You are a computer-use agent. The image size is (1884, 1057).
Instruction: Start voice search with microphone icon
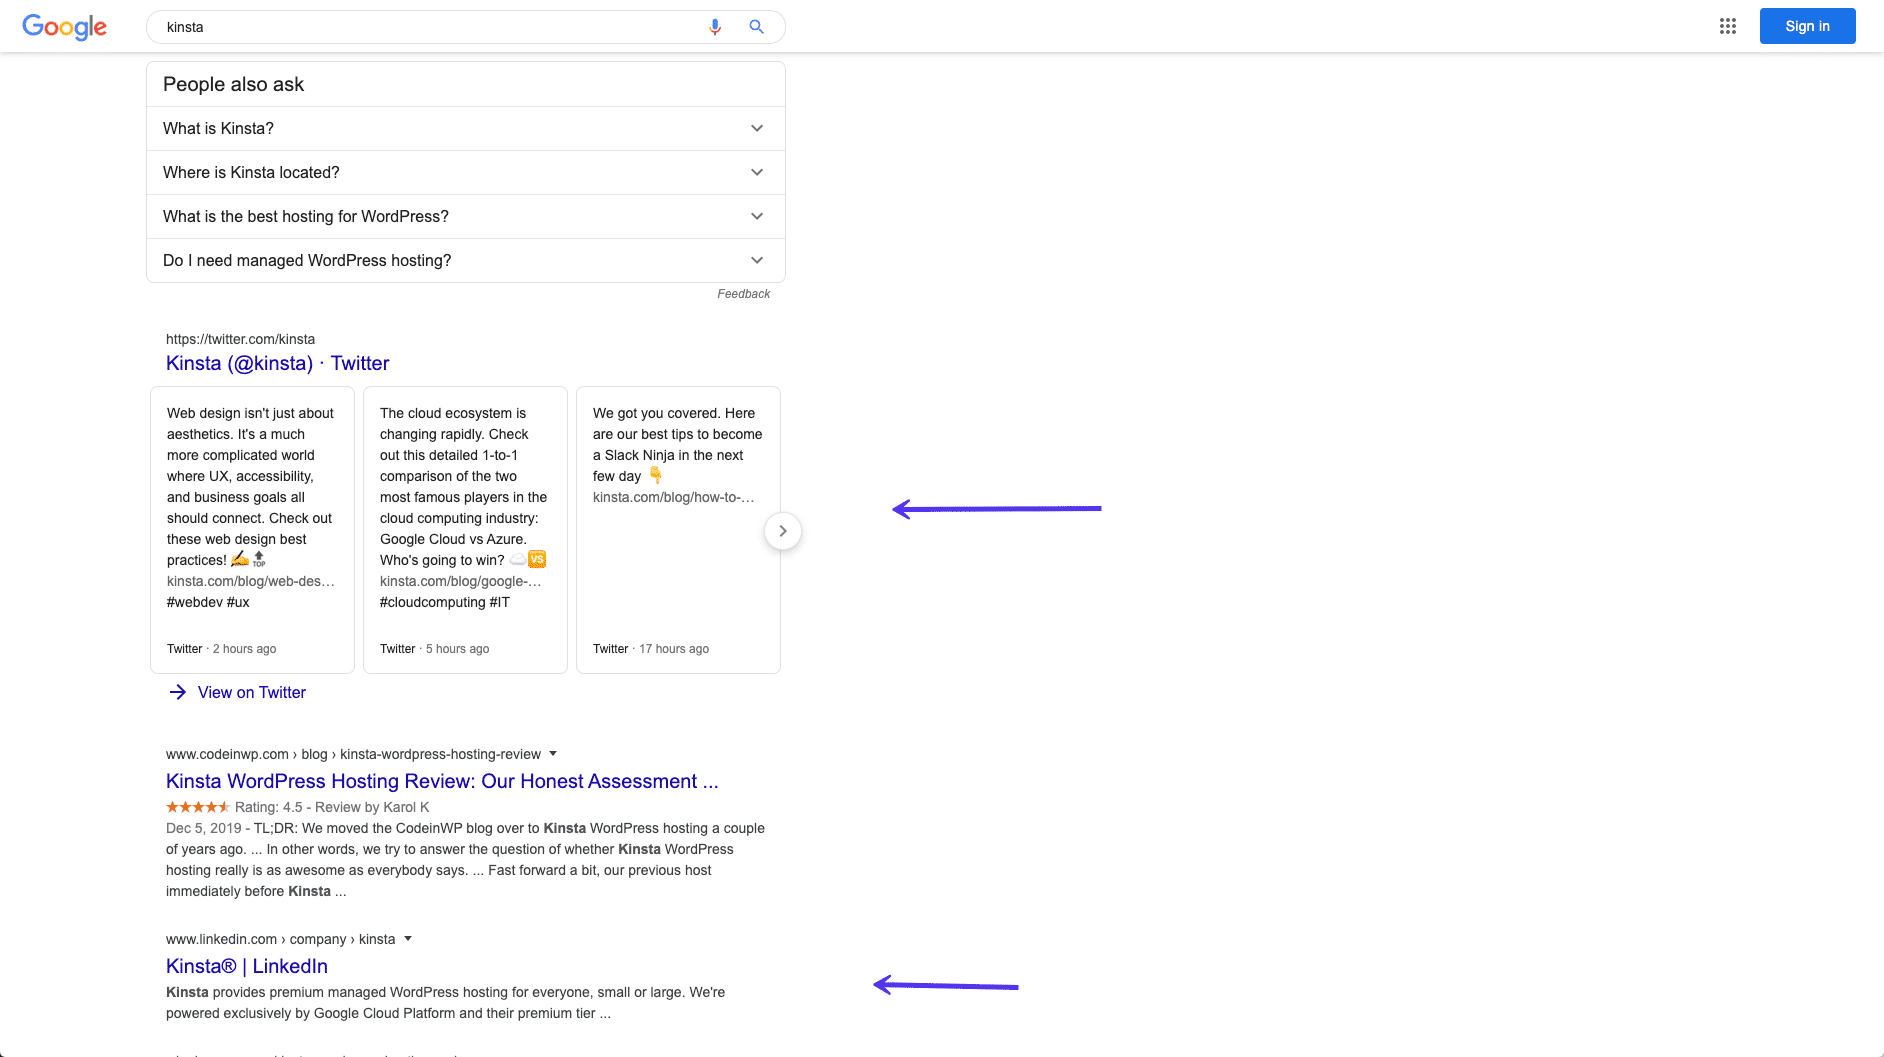point(715,27)
